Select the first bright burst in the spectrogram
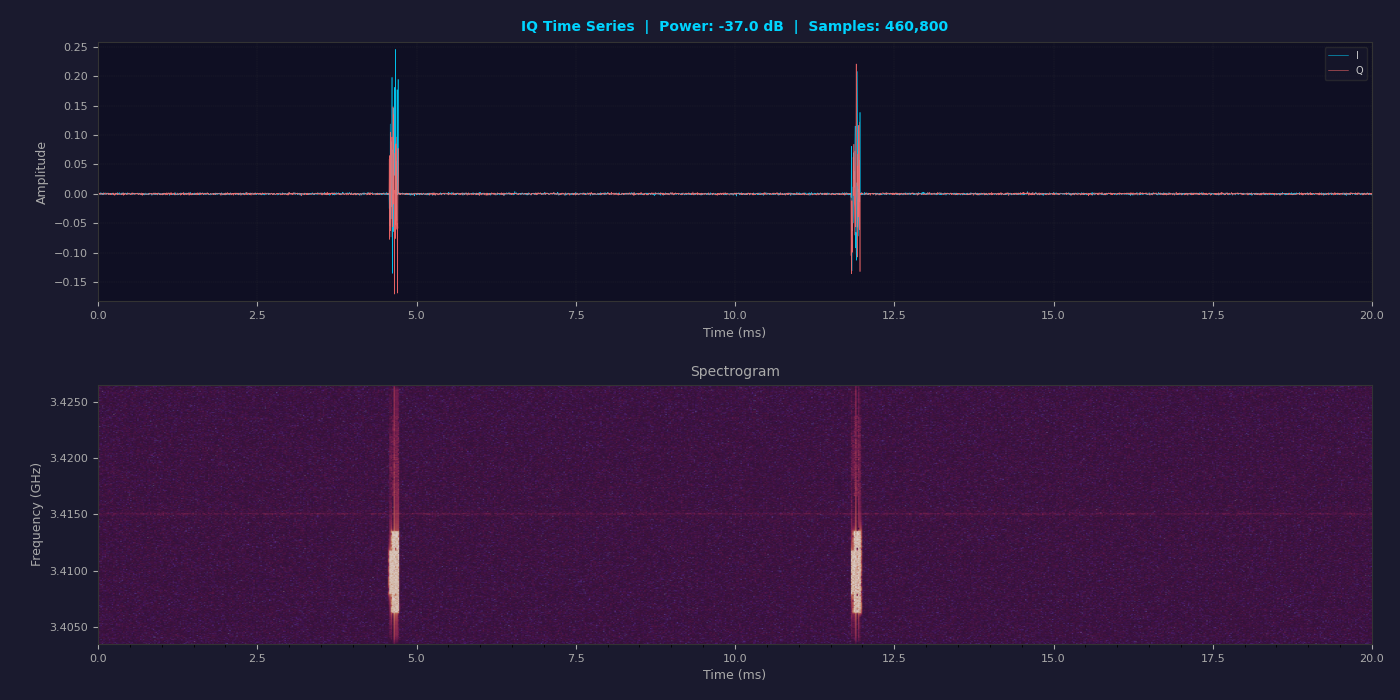Screen dimensions: 1400x700 pos(394,572)
